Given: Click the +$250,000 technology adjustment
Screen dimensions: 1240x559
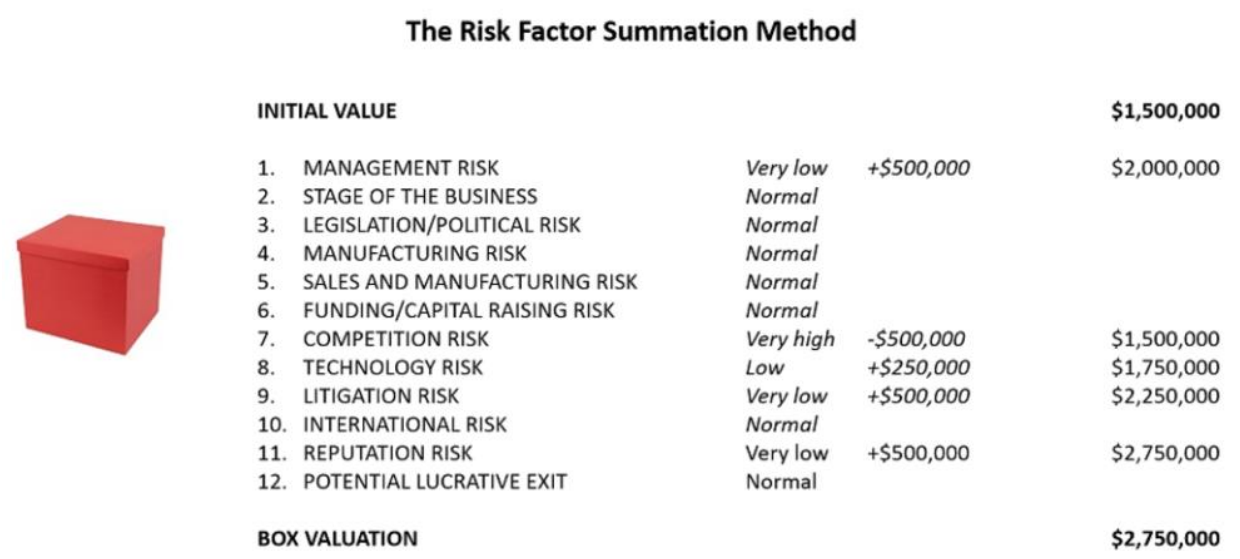Looking at the screenshot, I should point(918,368).
